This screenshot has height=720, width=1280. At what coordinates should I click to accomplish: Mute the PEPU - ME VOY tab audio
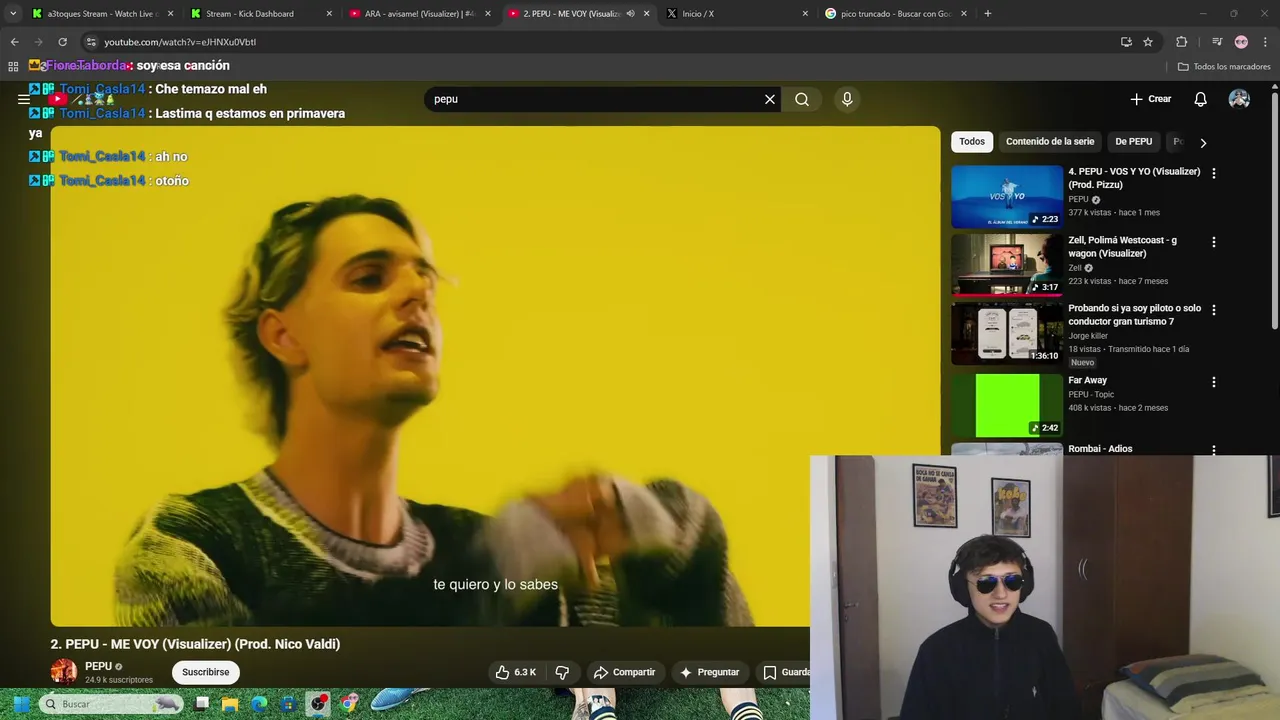pos(630,14)
